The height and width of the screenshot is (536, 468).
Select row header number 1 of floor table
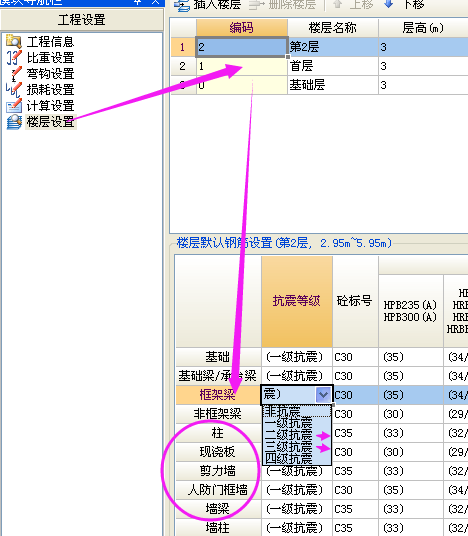coord(183,47)
